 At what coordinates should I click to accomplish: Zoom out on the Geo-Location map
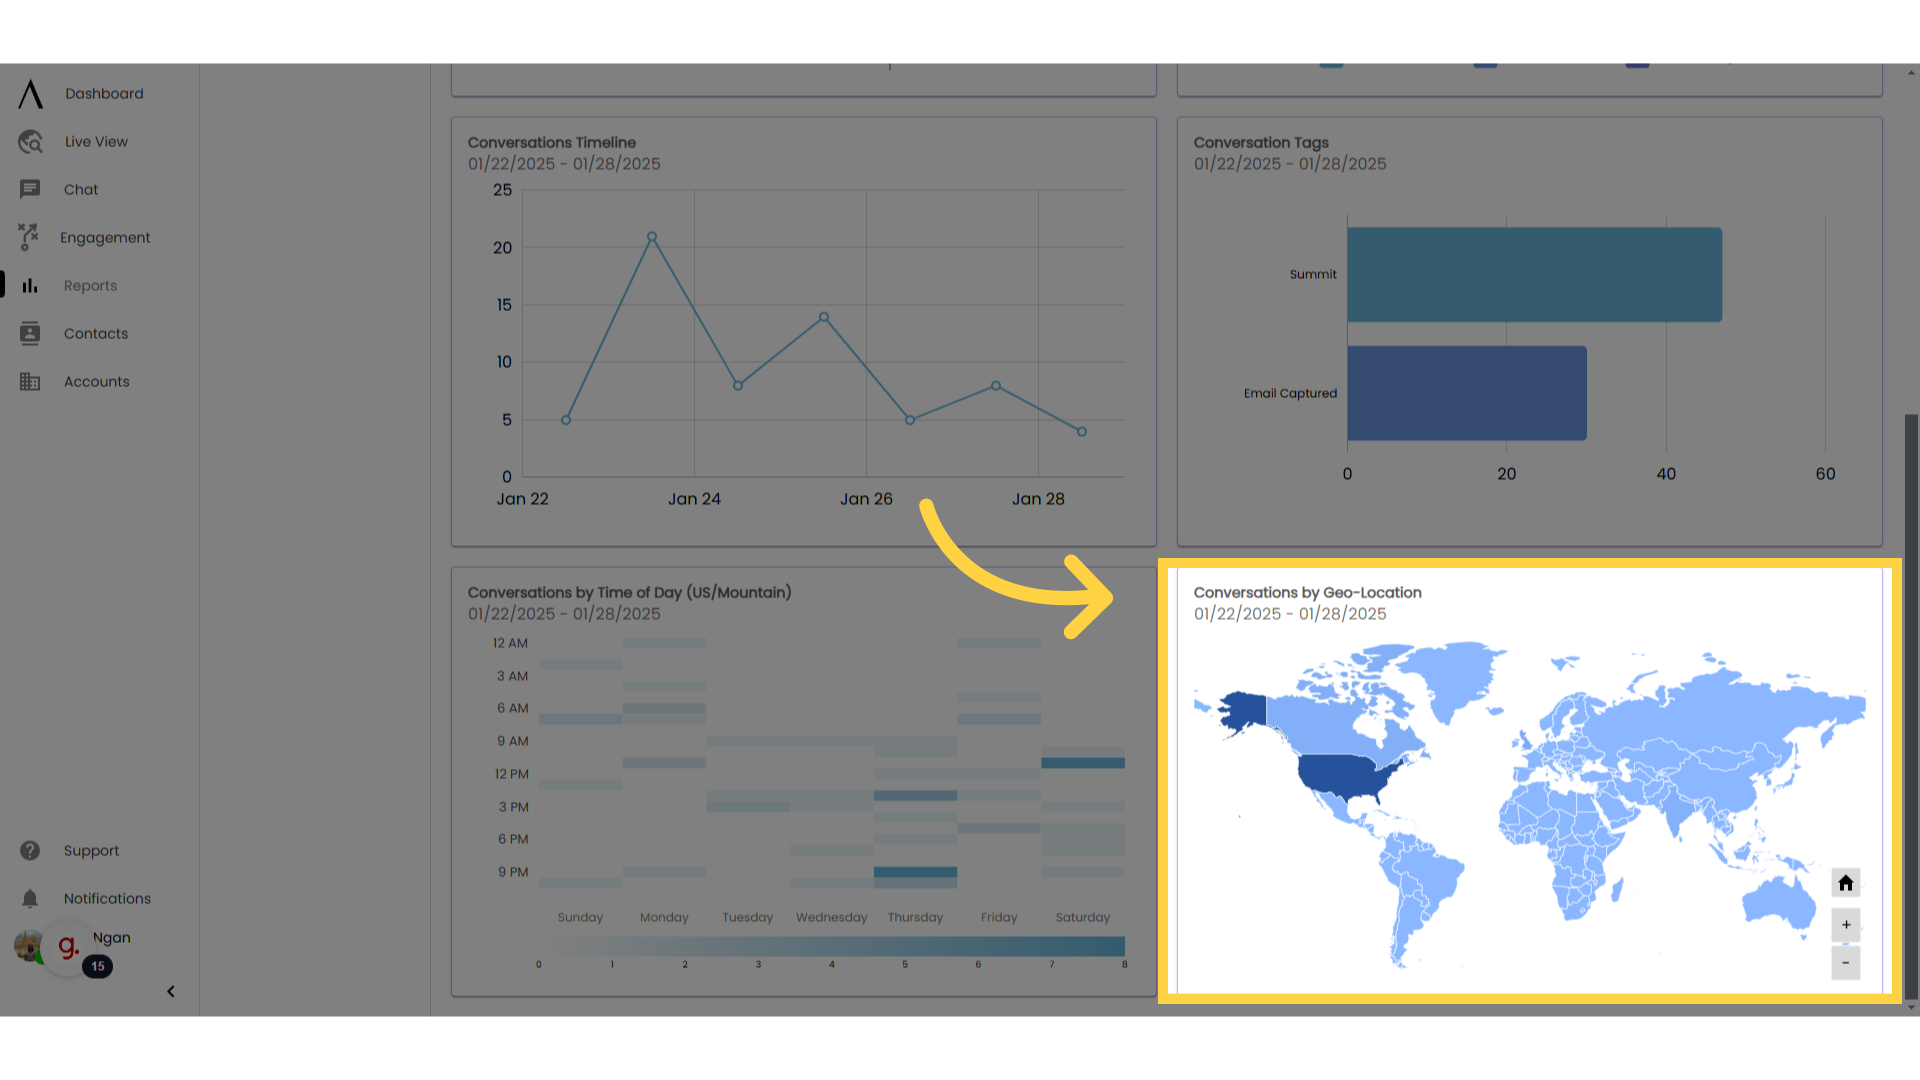click(x=1845, y=963)
